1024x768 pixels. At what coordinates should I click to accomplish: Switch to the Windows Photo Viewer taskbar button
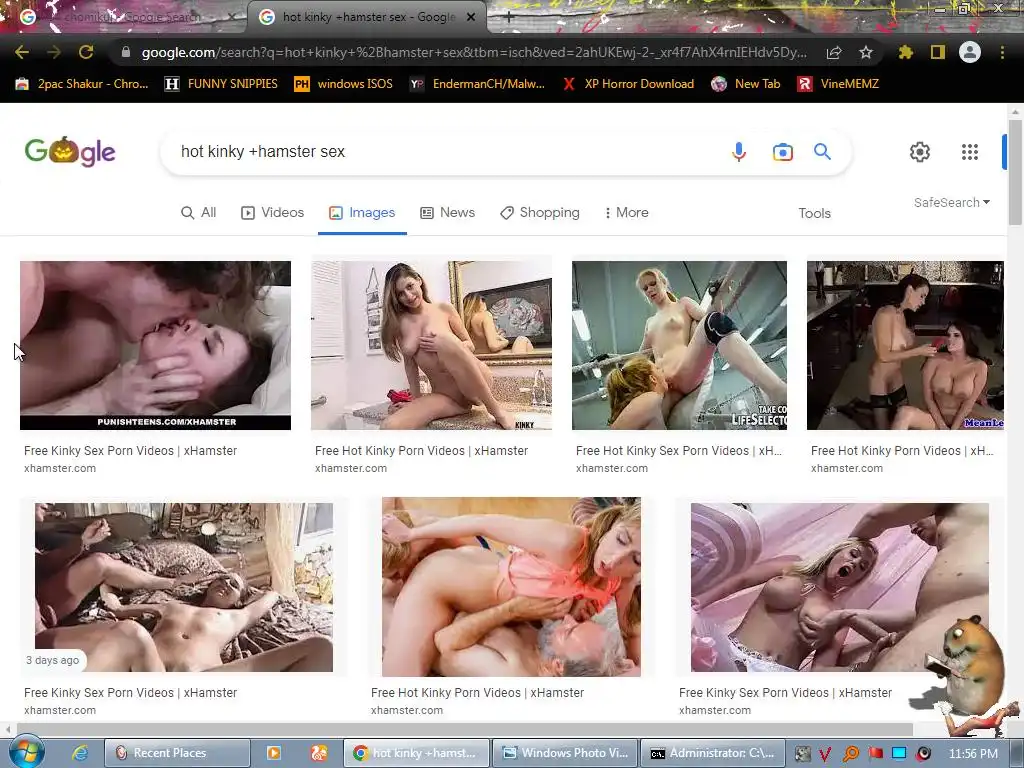tap(566, 753)
